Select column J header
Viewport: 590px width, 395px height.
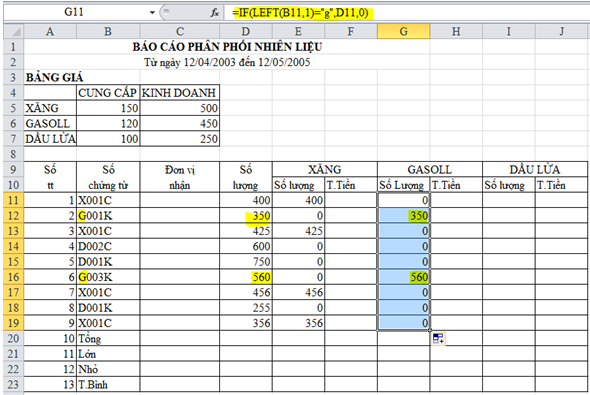click(x=561, y=31)
